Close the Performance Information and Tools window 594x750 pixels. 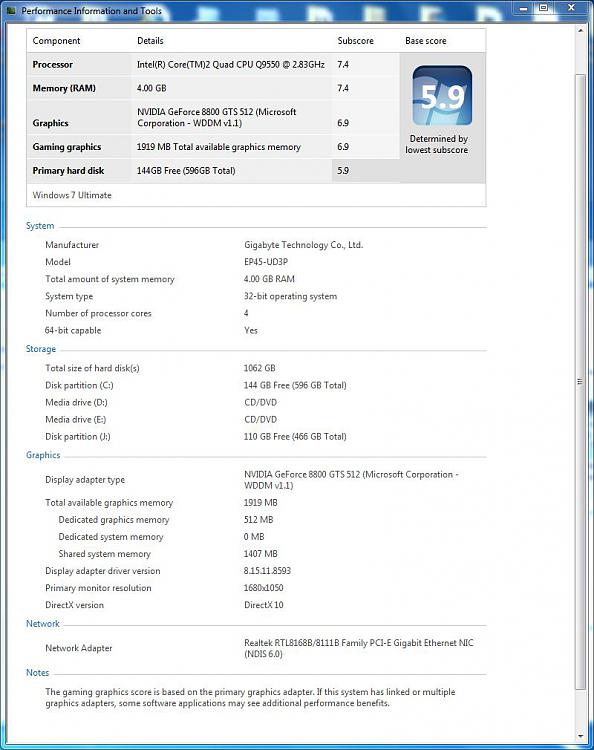pyautogui.click(x=571, y=8)
